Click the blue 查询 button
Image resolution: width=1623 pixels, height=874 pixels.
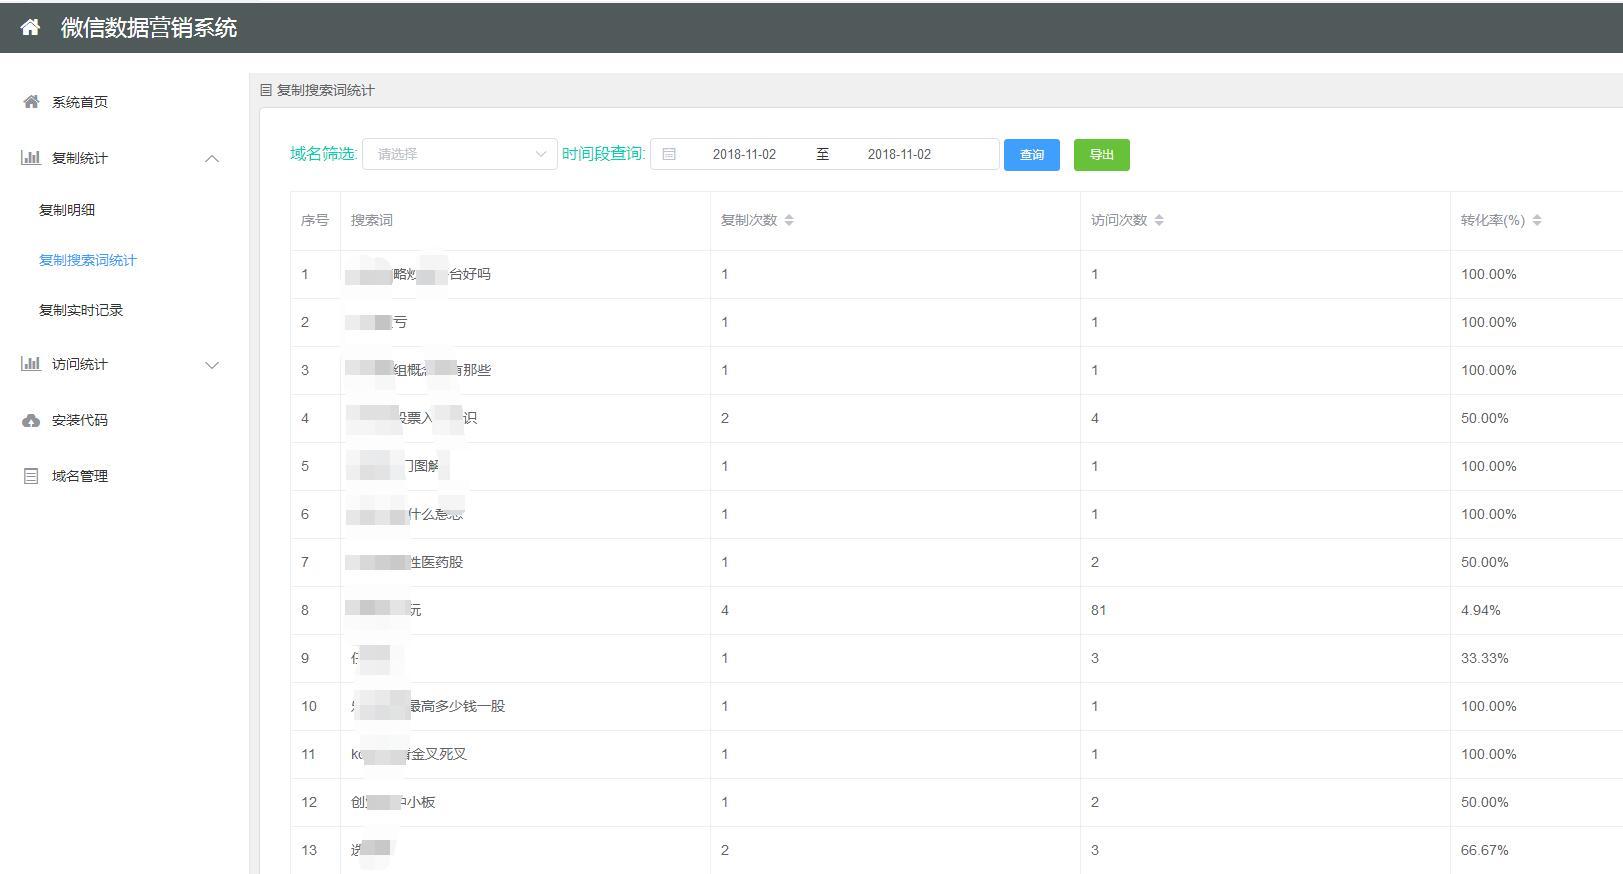pyautogui.click(x=1032, y=154)
